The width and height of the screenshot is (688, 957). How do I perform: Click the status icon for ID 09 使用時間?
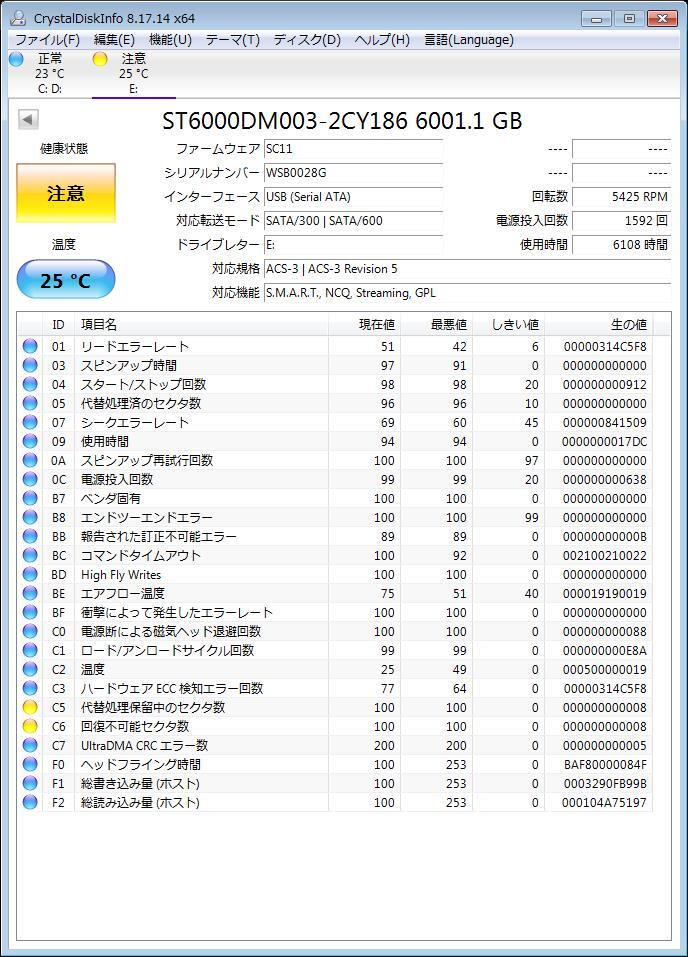[x=30, y=441]
